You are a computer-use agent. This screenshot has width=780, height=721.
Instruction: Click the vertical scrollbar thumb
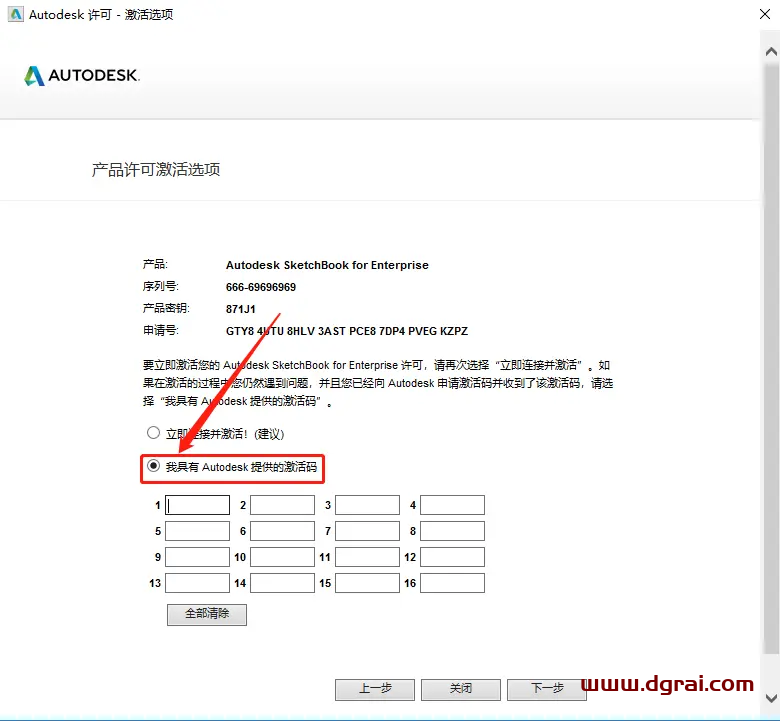point(771,358)
